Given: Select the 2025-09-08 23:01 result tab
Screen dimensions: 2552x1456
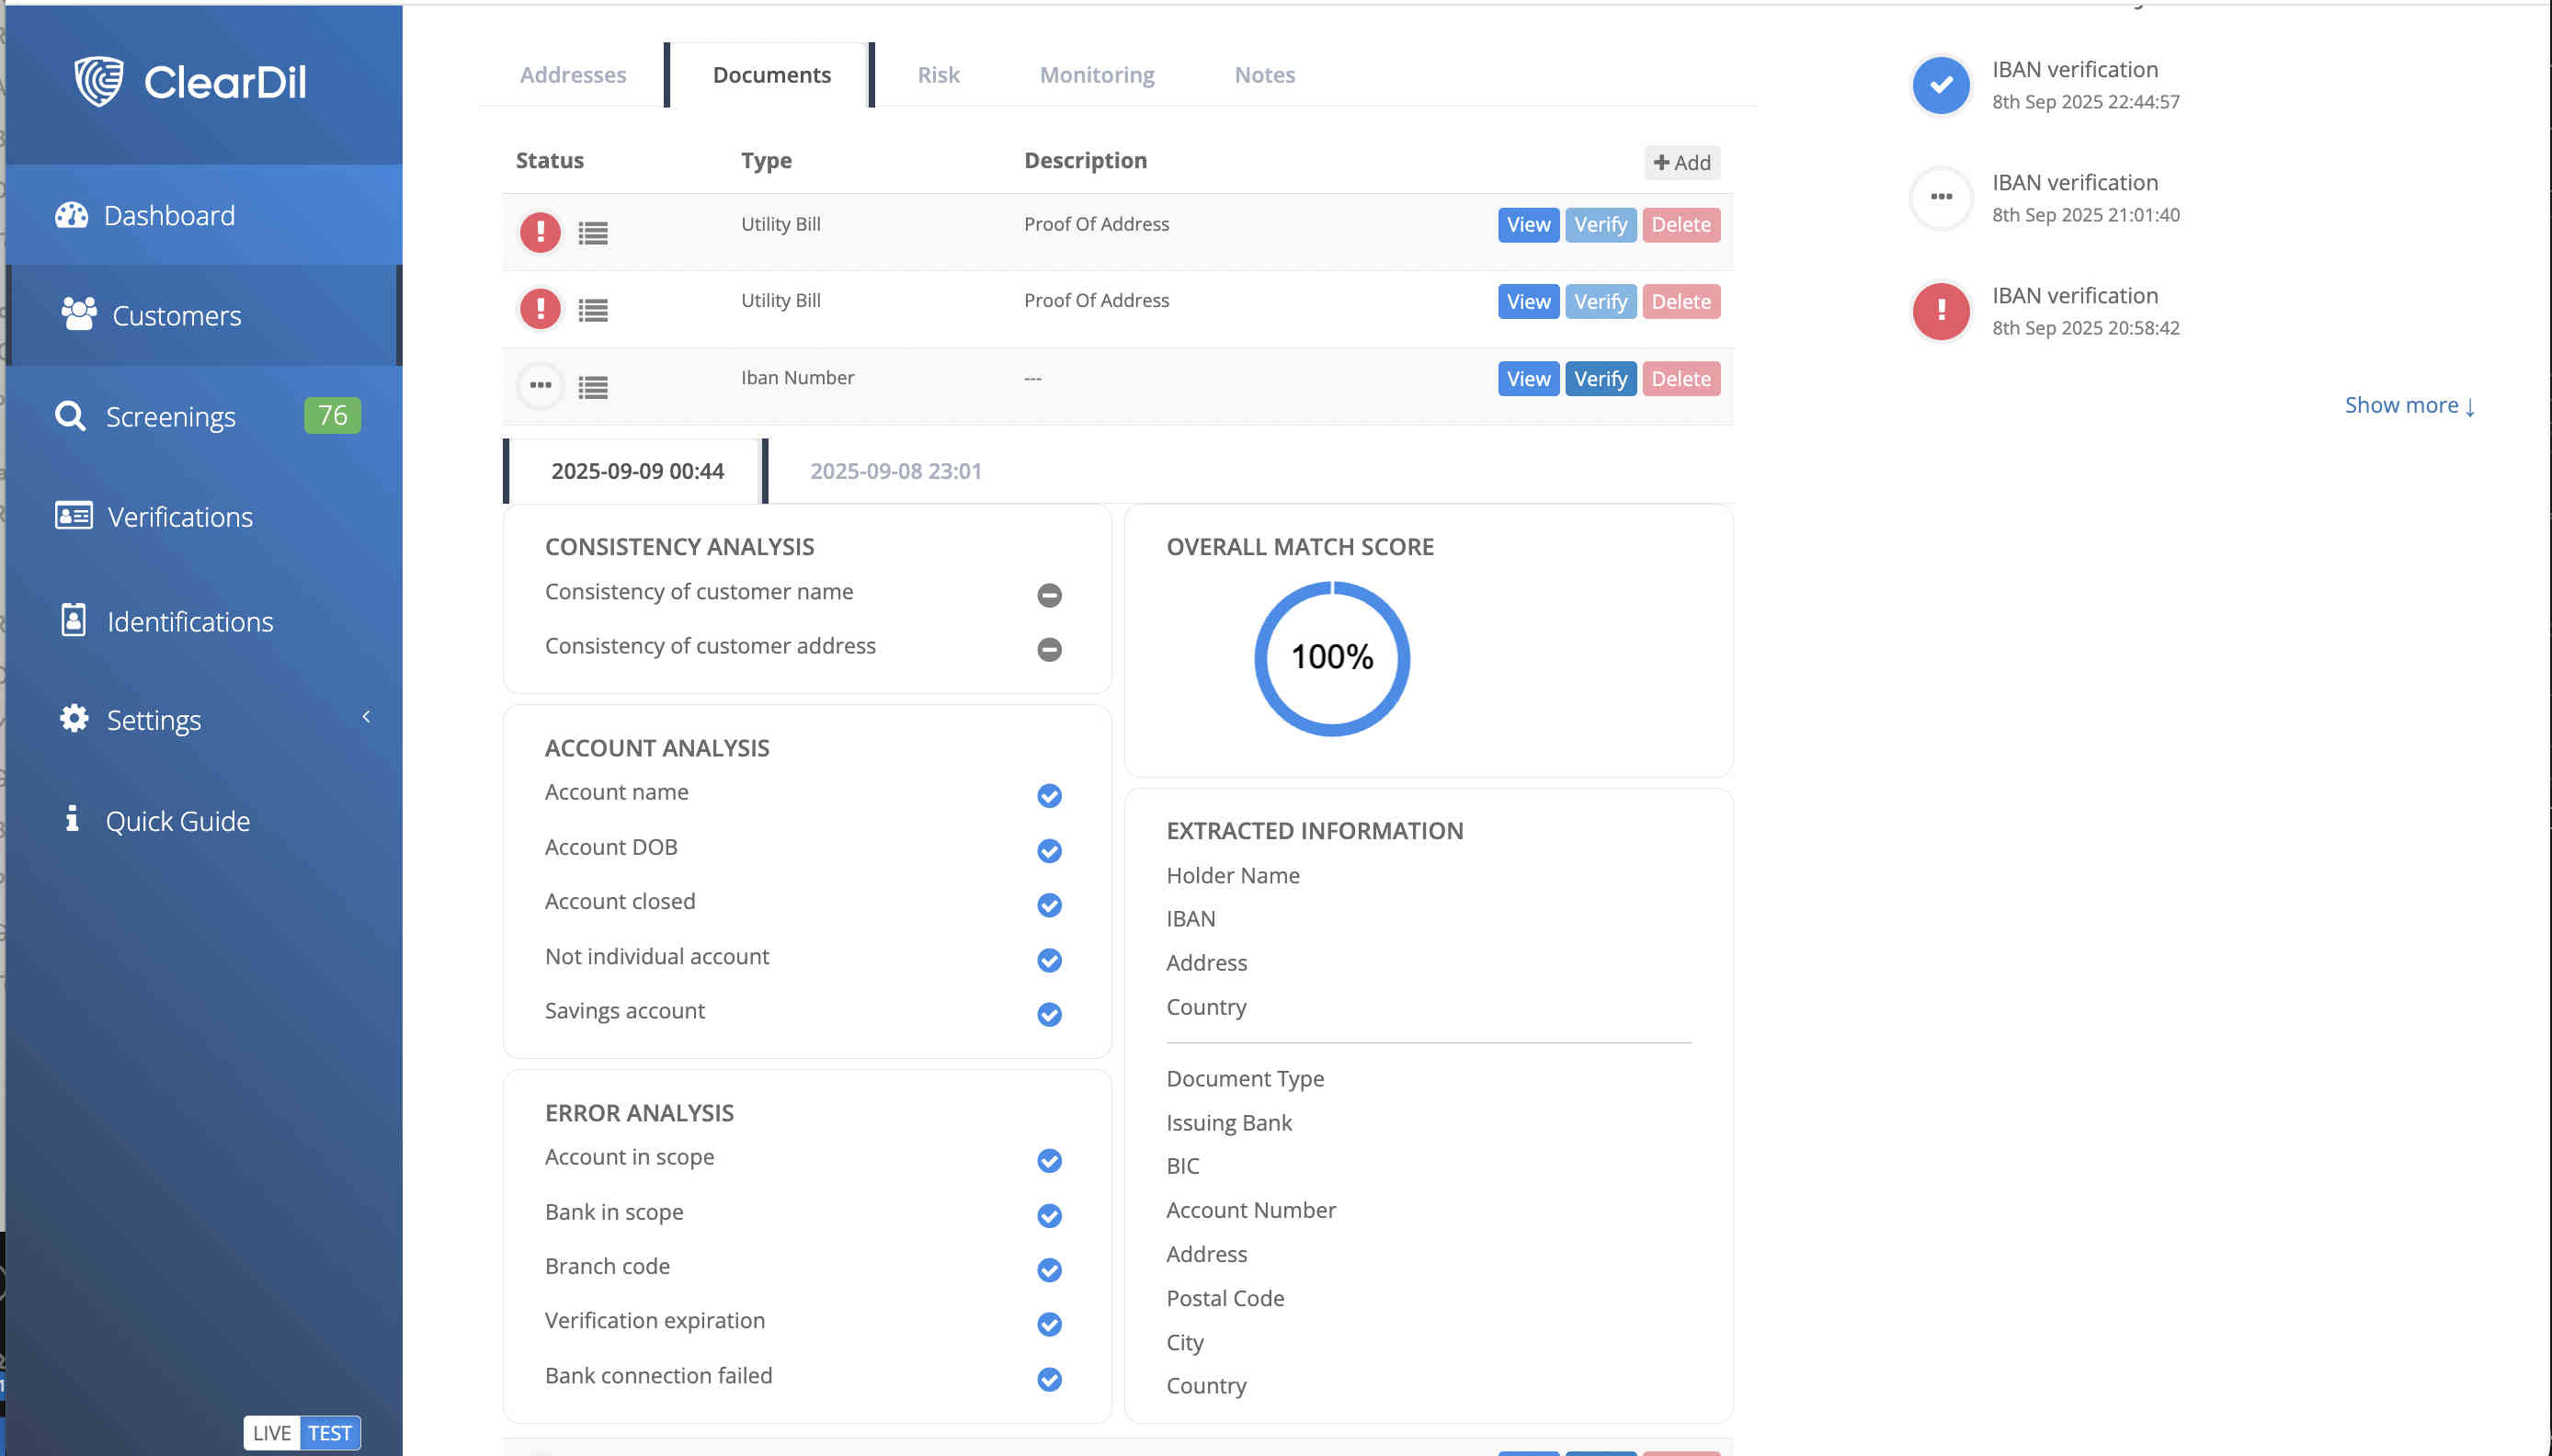Looking at the screenshot, I should coord(895,471).
